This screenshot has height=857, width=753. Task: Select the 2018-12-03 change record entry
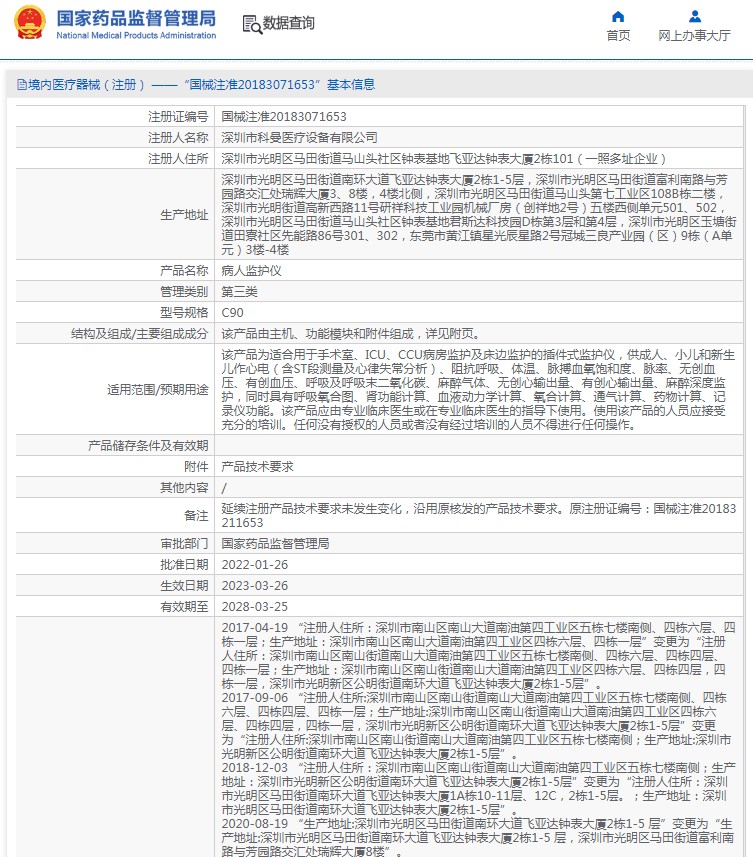pyautogui.click(x=478, y=789)
